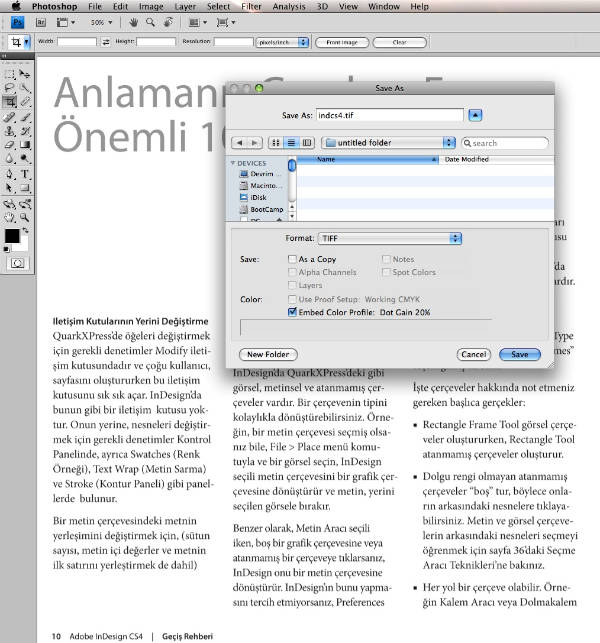Select the Dodge tool
The width and height of the screenshot is (600, 643).
click(x=25, y=159)
